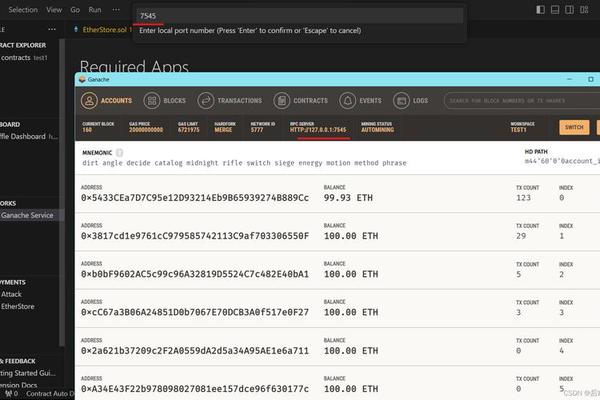This screenshot has height=400, width=600.
Task: Open the Transactions tab icon in Ganache
Action: tap(206, 101)
